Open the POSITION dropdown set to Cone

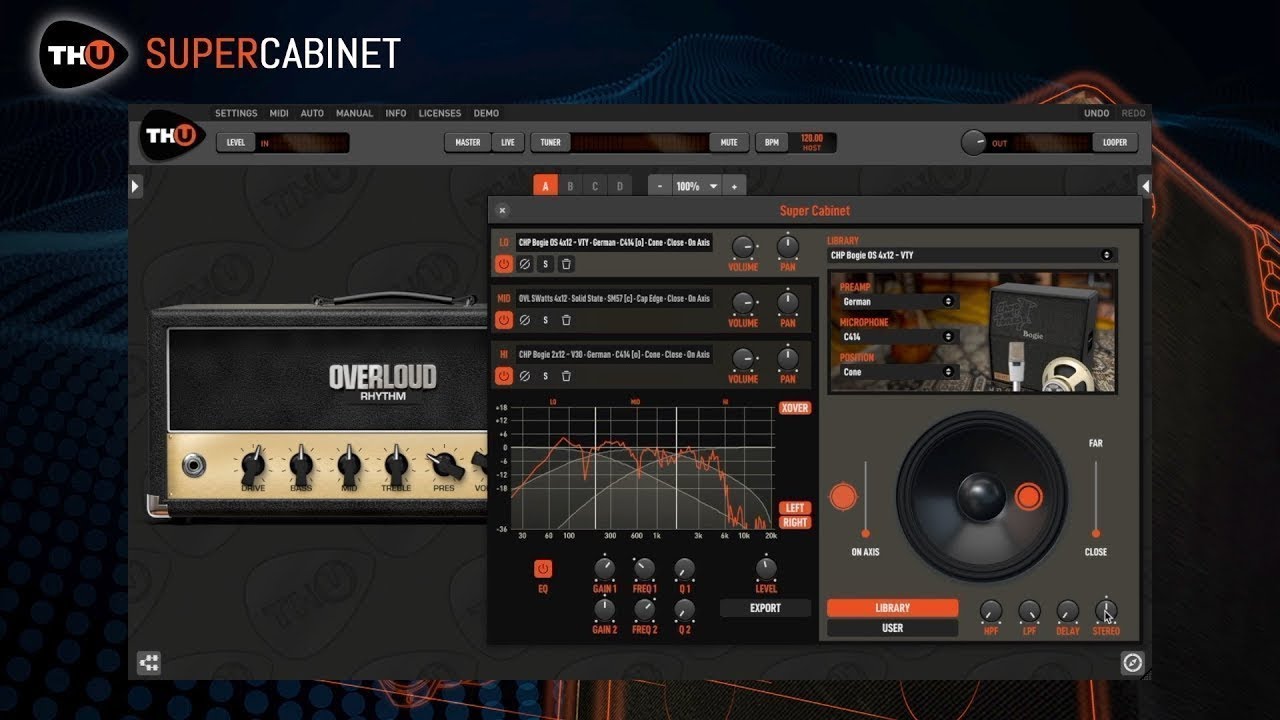[898, 372]
